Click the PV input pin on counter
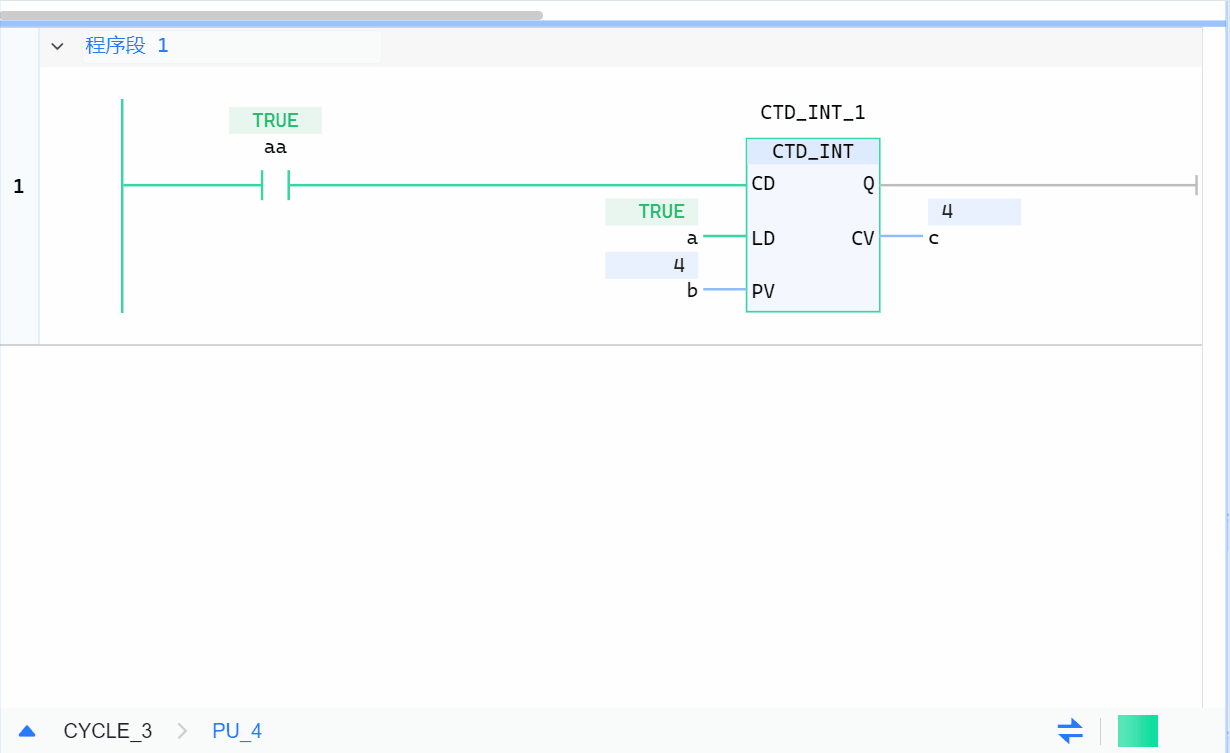This screenshot has height=753, width=1230. (763, 291)
